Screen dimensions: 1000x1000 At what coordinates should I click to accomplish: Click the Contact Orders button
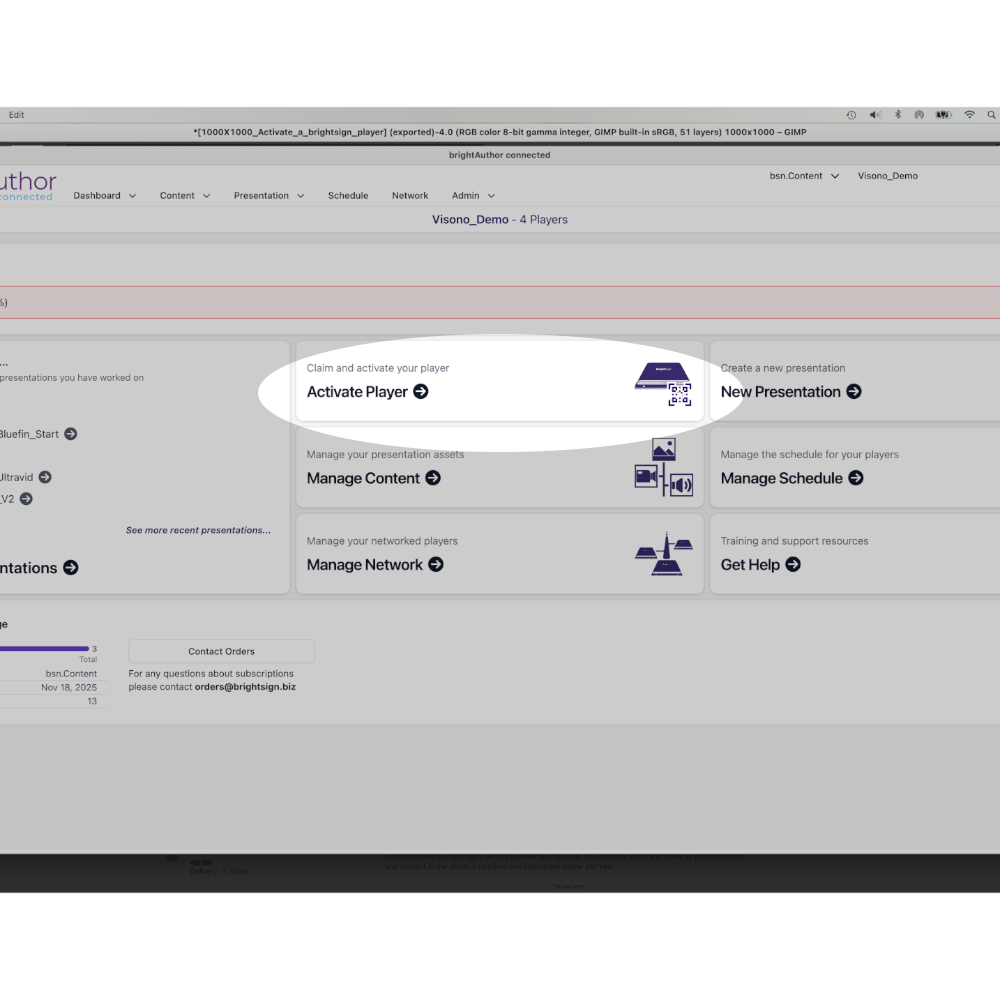221,651
